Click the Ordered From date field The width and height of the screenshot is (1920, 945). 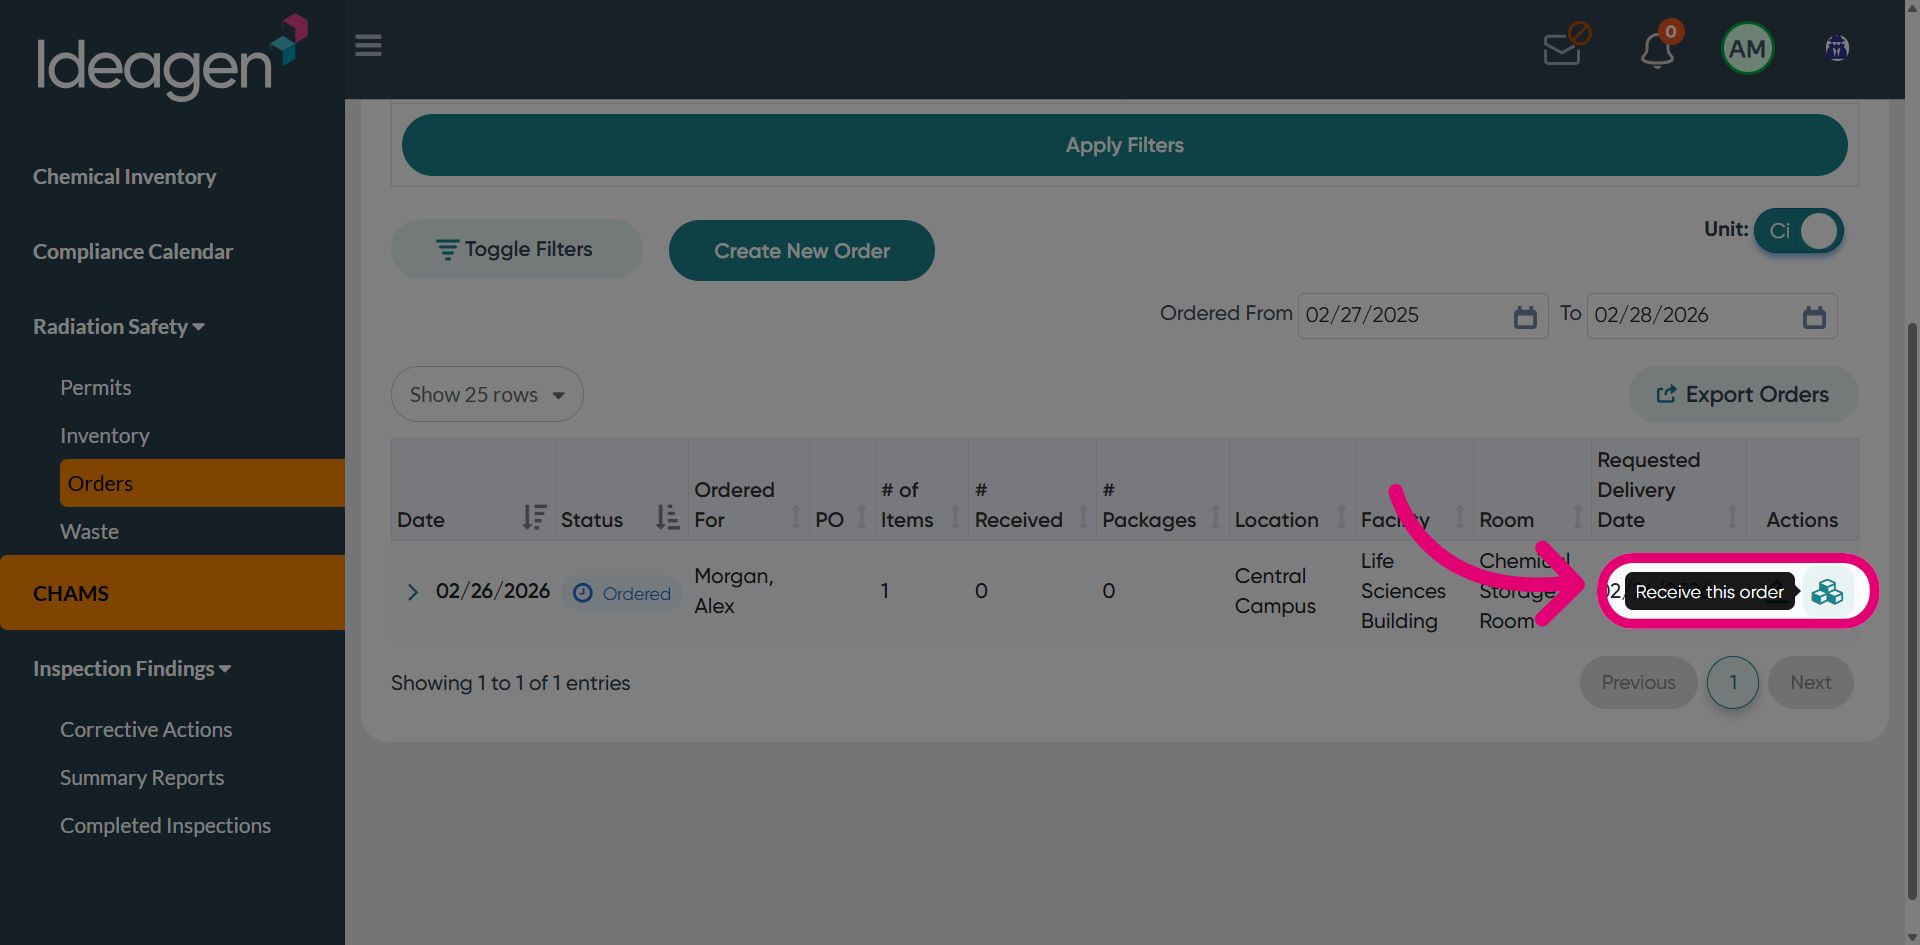click(x=1422, y=316)
